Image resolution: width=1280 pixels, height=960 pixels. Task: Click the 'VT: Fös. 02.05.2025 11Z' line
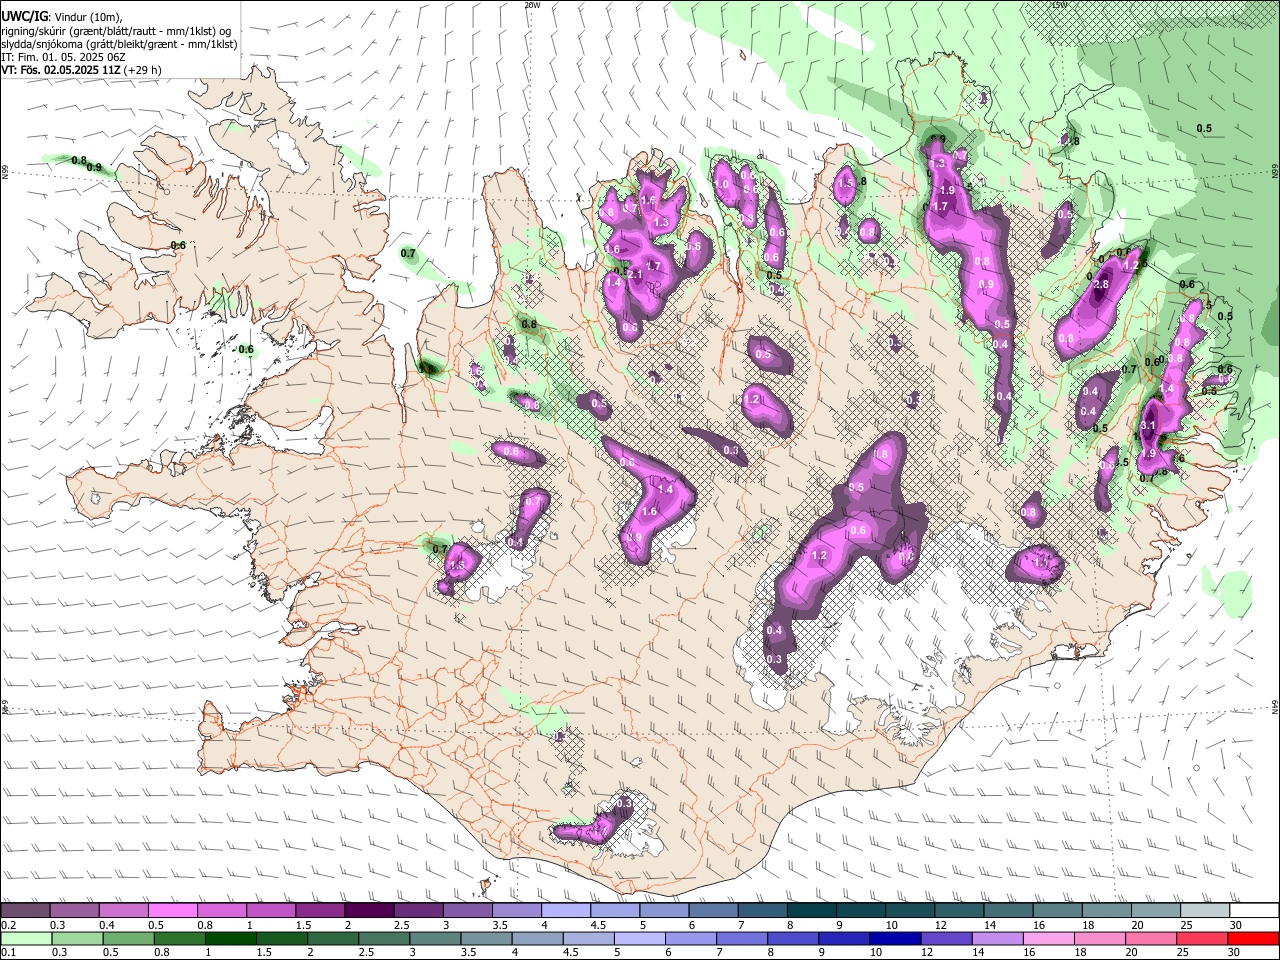[61, 70]
